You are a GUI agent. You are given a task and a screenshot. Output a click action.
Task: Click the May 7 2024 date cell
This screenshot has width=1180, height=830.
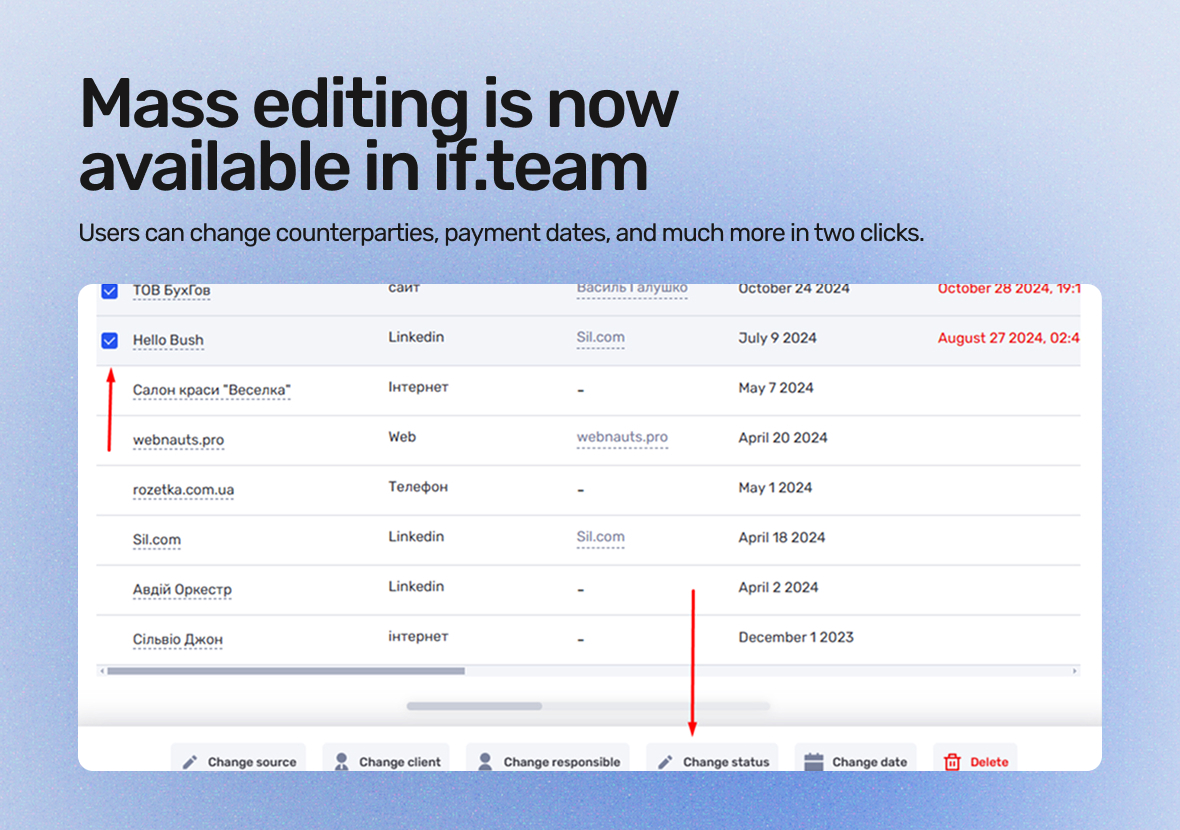[x=776, y=388]
